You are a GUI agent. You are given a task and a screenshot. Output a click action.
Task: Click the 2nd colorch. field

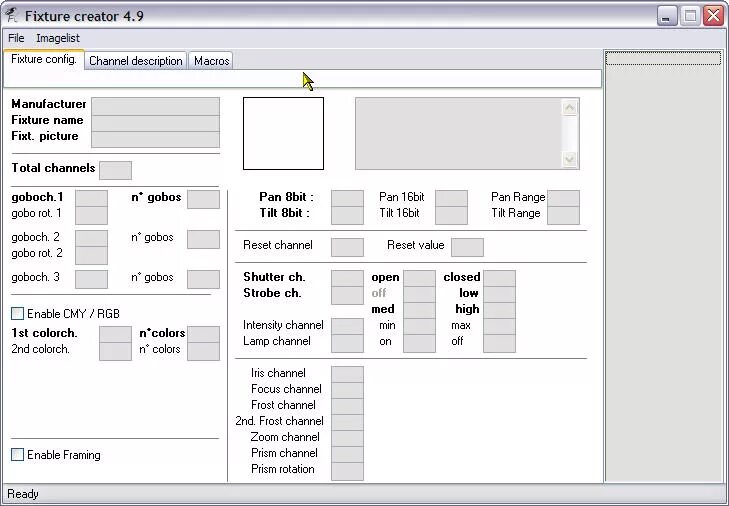(115, 352)
